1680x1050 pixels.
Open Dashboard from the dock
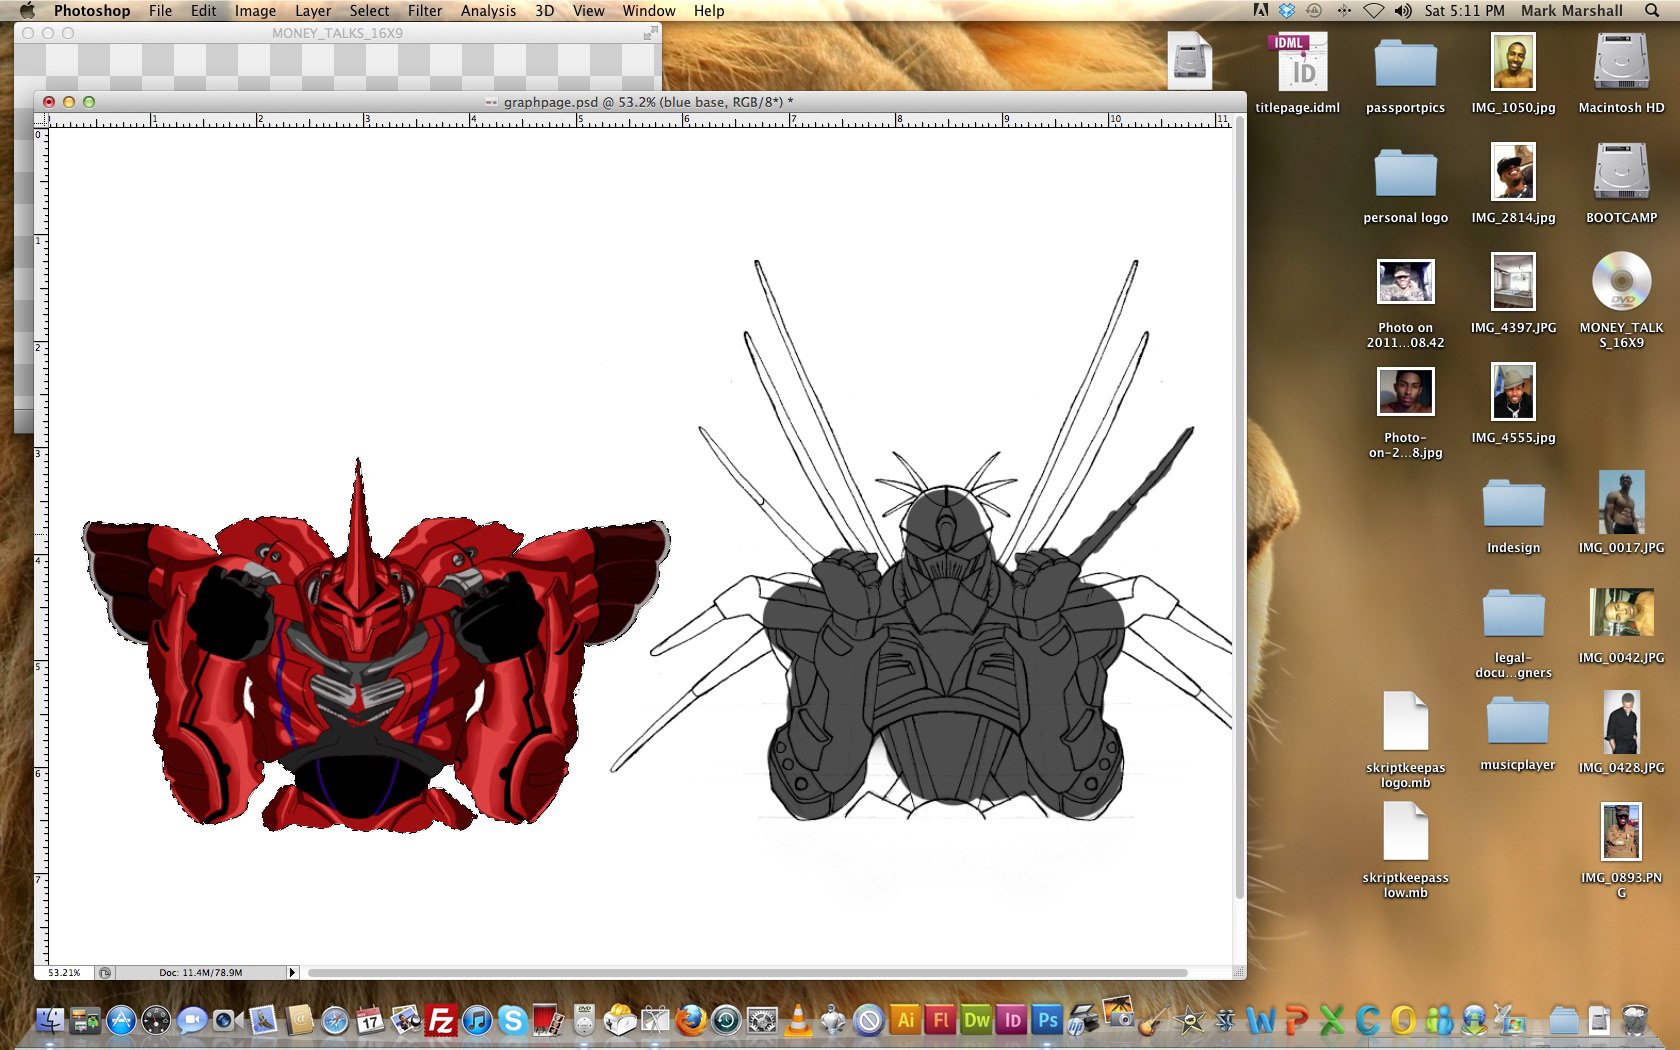[156, 1020]
